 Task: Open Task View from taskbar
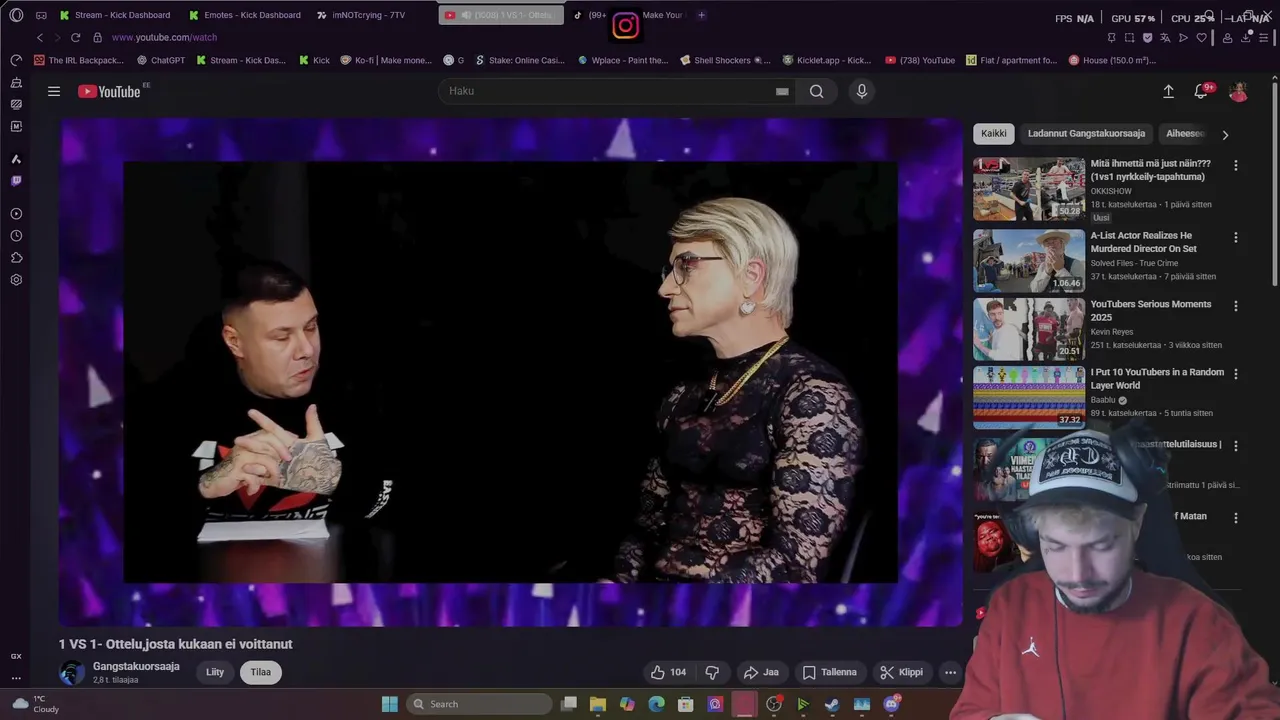569,704
